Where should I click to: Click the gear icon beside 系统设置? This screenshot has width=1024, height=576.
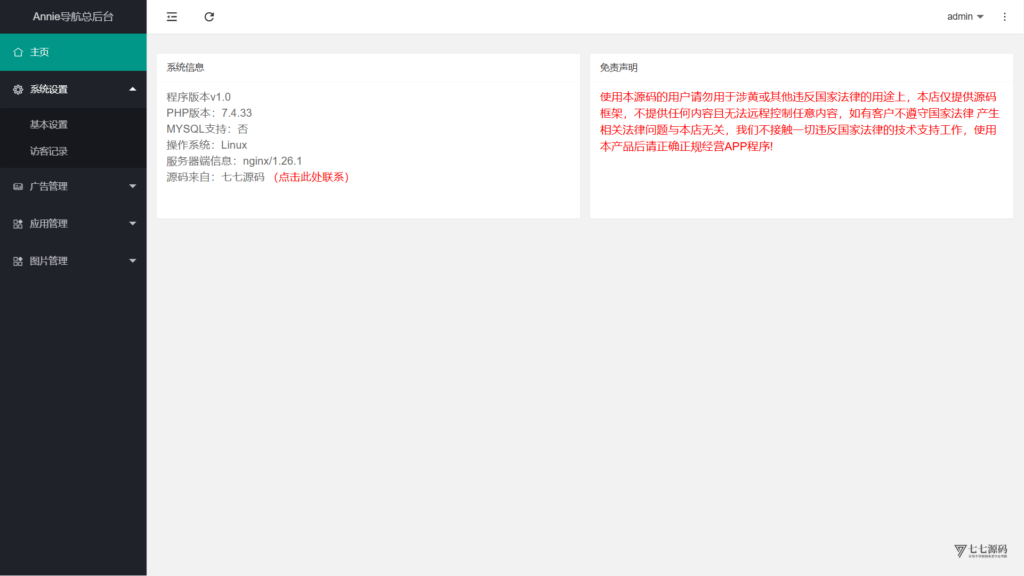click(x=18, y=89)
